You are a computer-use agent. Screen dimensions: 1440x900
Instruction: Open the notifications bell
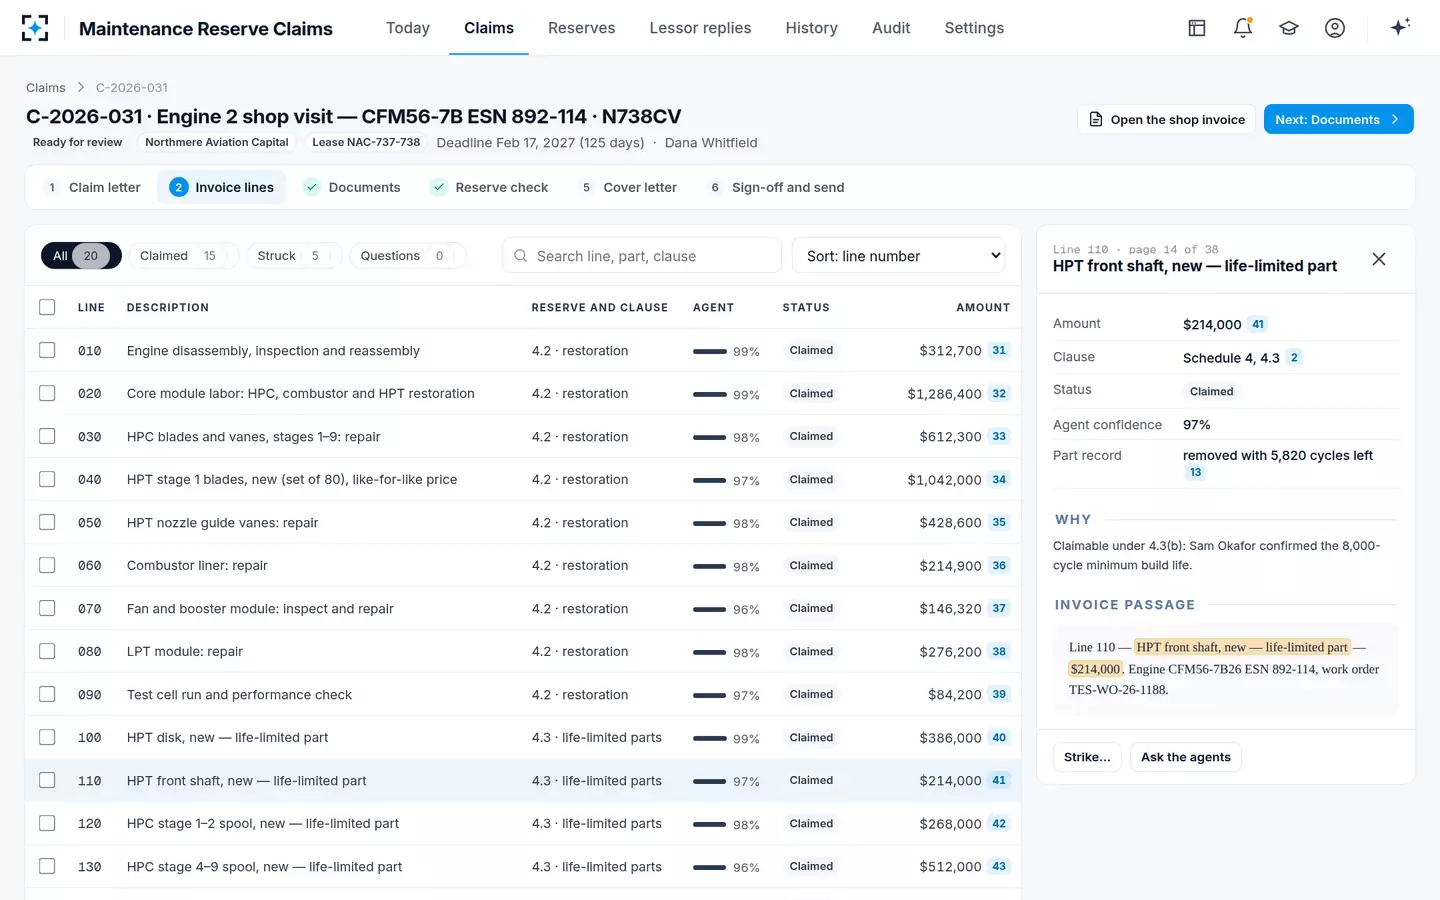click(x=1243, y=28)
